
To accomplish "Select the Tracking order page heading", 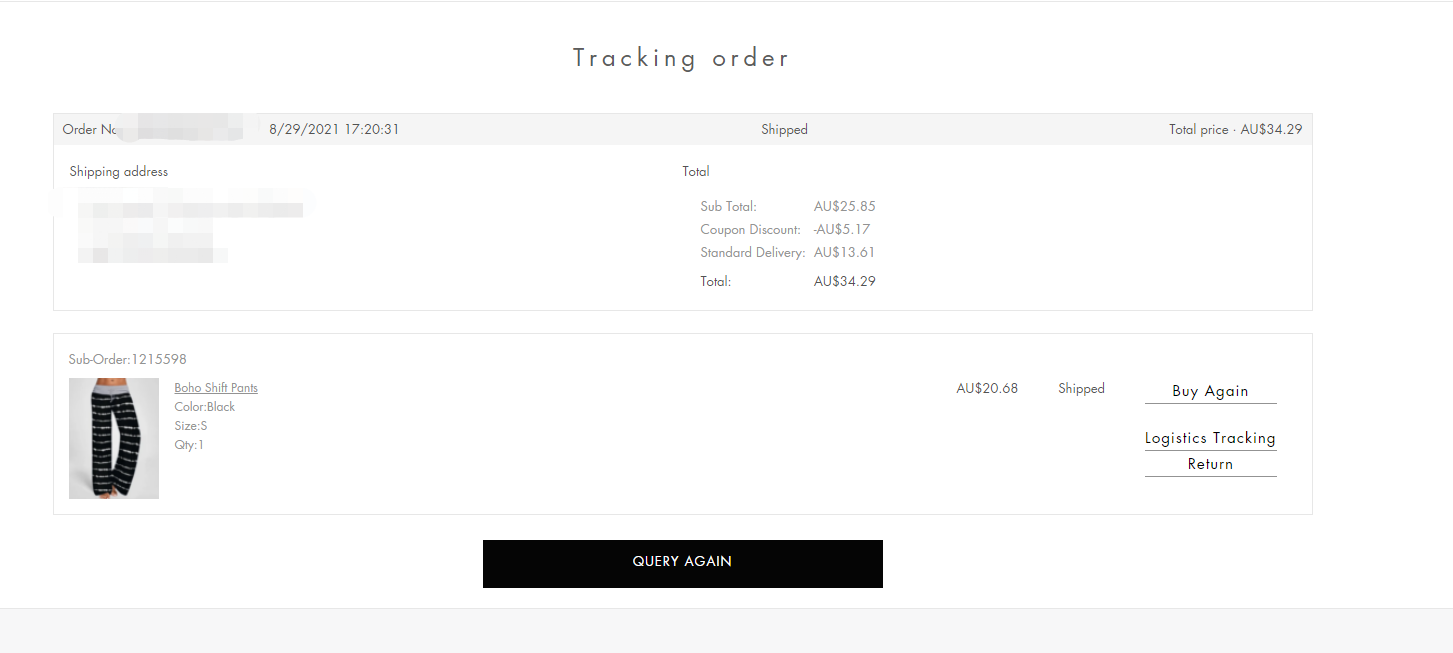I will 681,58.
